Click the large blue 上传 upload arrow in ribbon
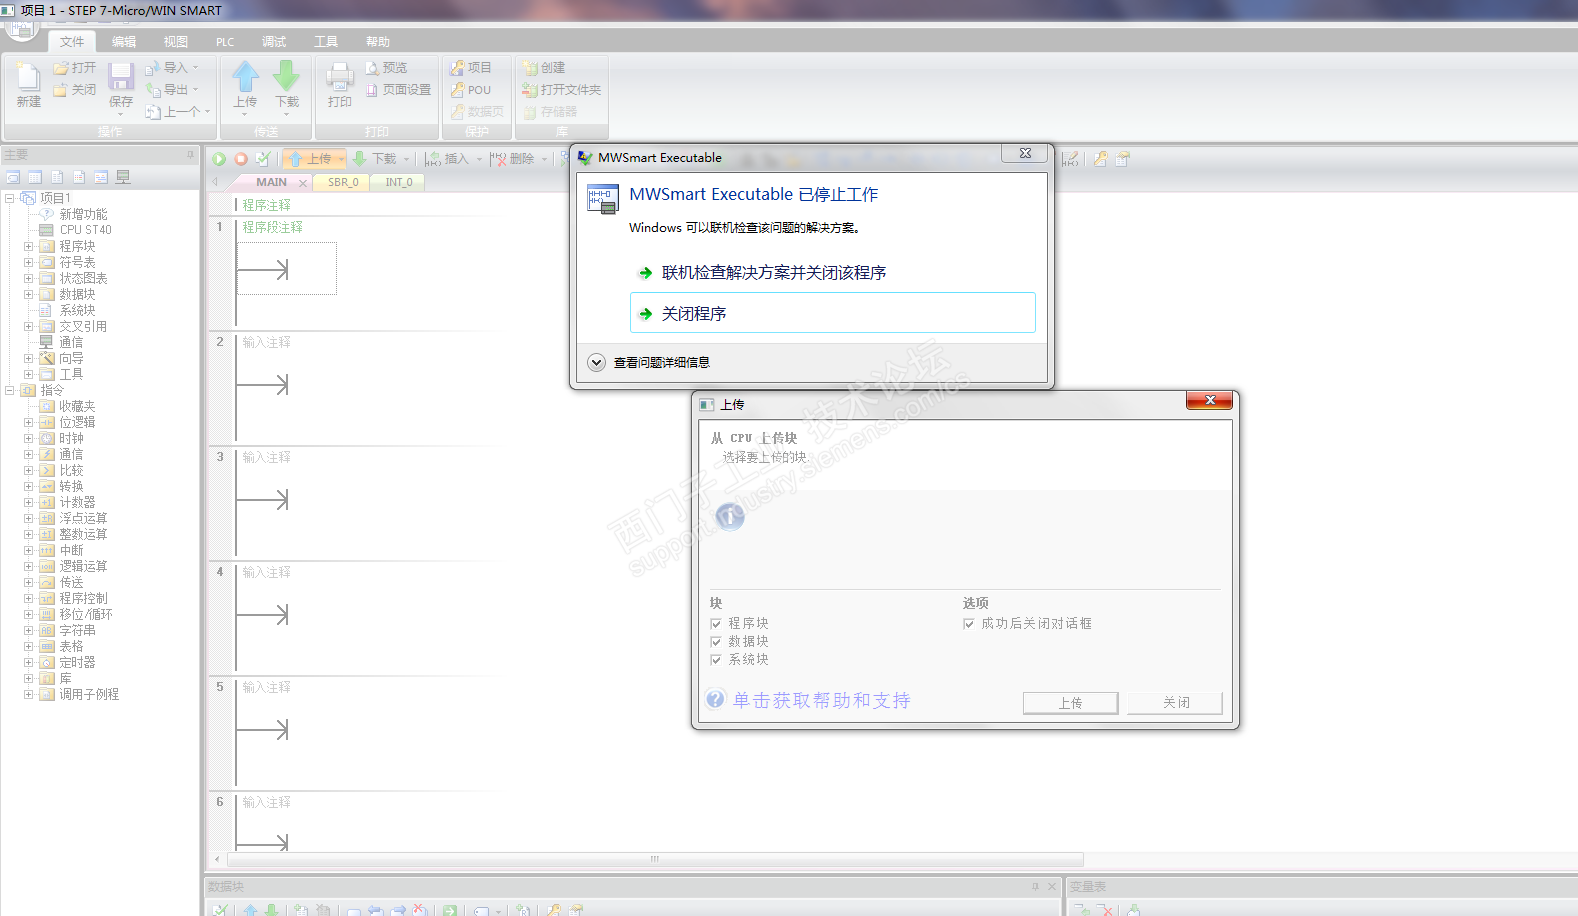The width and height of the screenshot is (1578, 916). point(245,76)
